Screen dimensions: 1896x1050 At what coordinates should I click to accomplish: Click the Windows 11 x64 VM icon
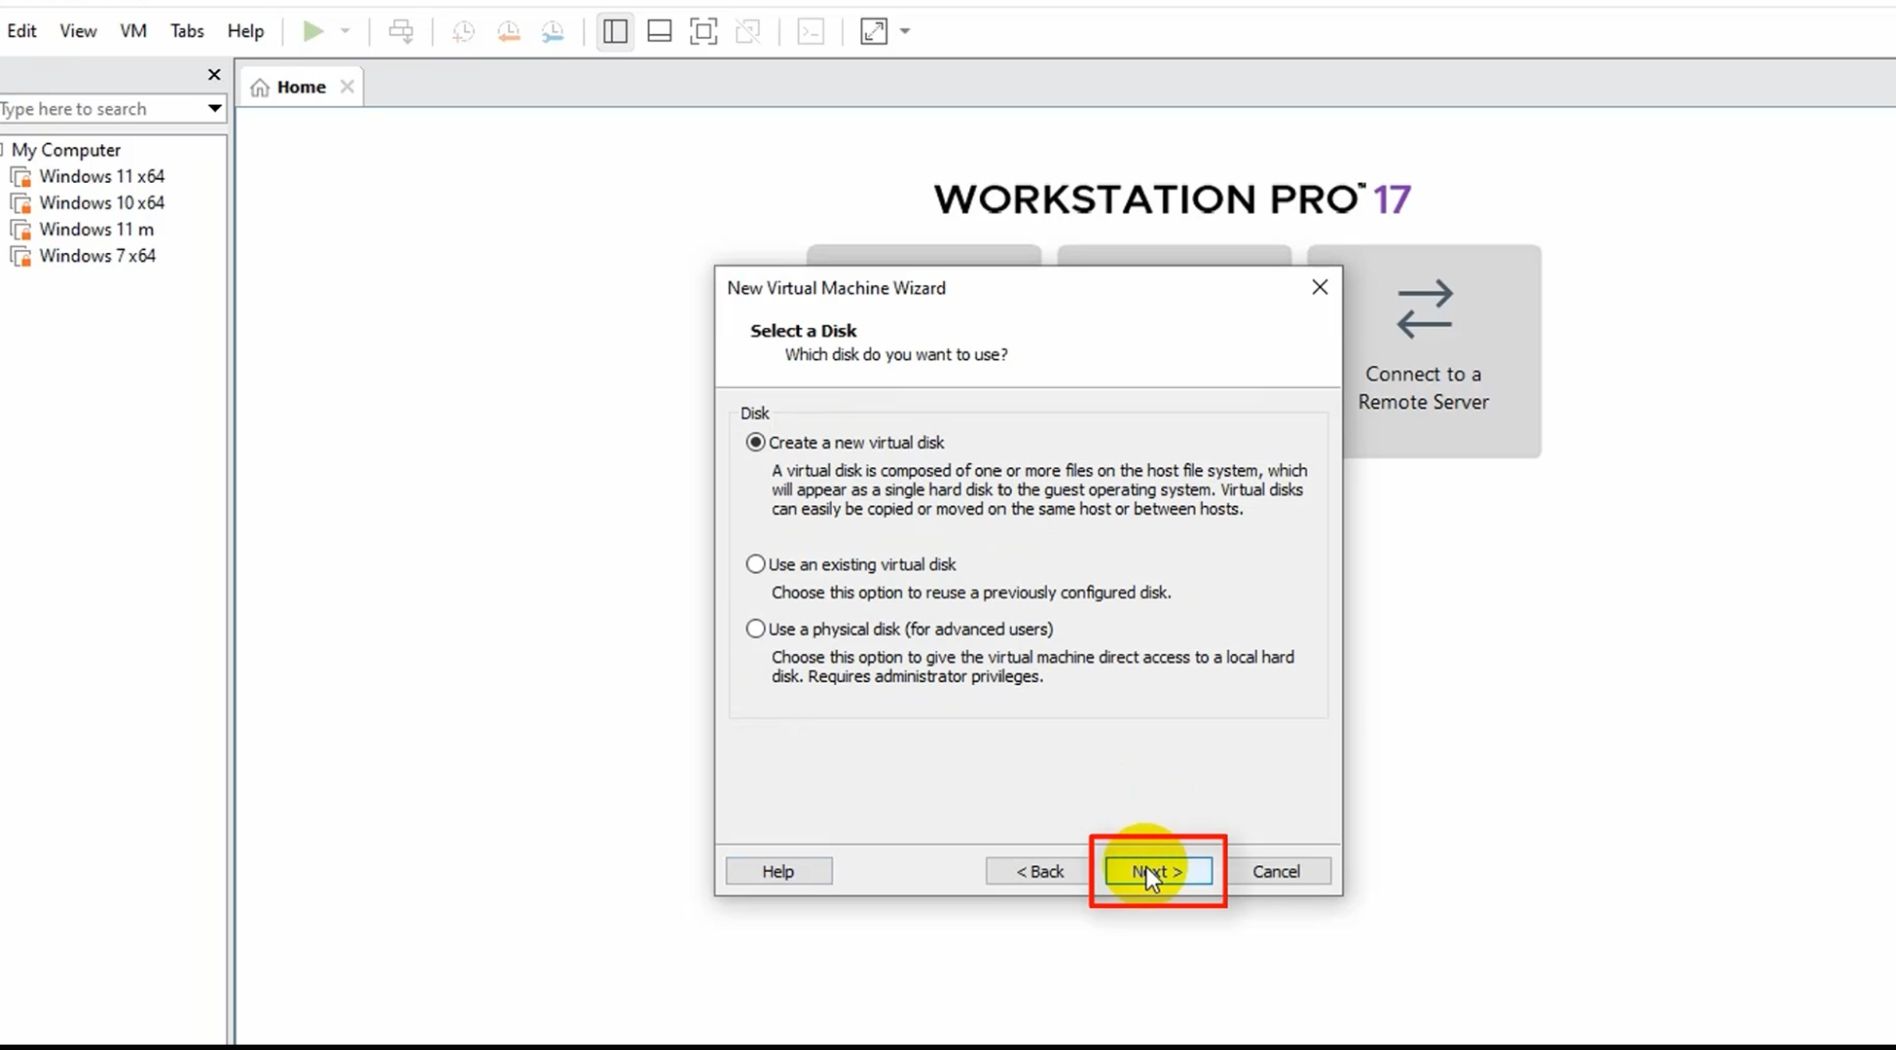tap(20, 177)
